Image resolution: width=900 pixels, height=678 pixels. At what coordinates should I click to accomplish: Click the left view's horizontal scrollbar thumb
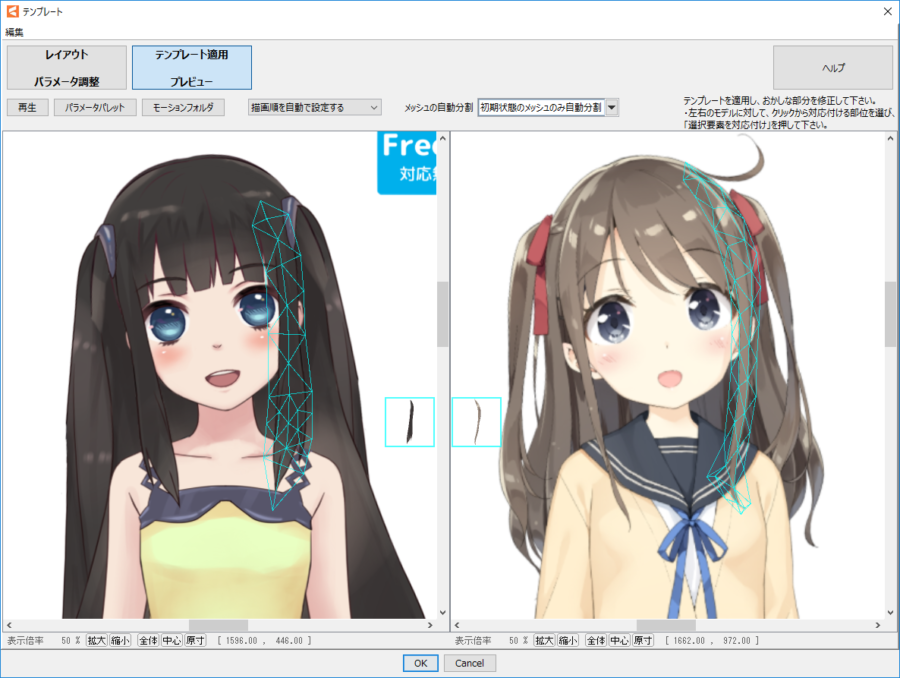click(218, 625)
